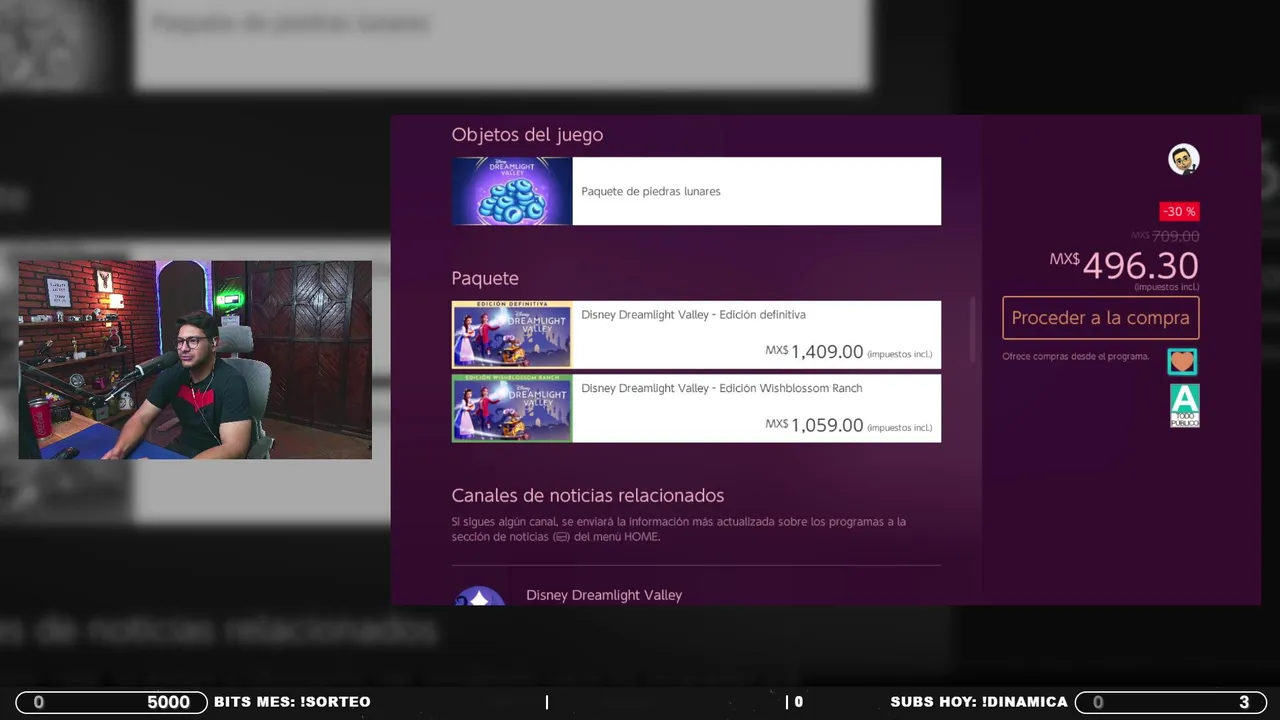Click the MX$ 1,409.00 price
This screenshot has height=720, width=1280.
(x=814, y=351)
